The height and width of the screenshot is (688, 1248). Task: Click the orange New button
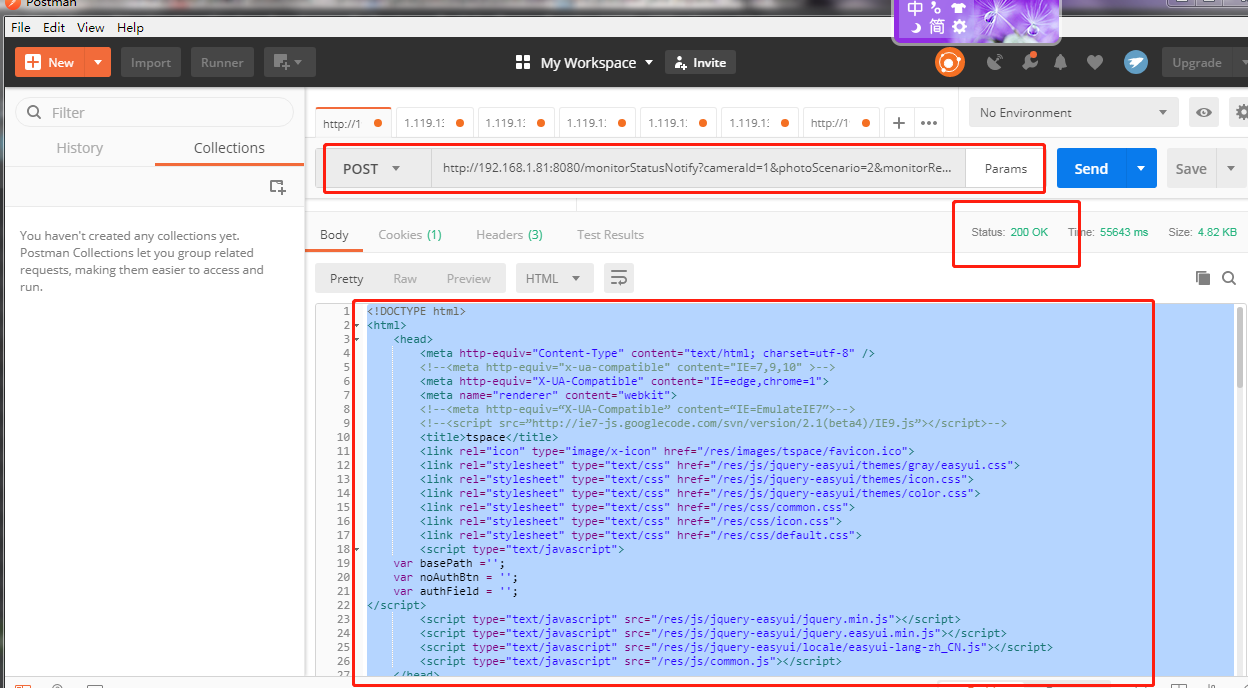pyautogui.click(x=50, y=62)
